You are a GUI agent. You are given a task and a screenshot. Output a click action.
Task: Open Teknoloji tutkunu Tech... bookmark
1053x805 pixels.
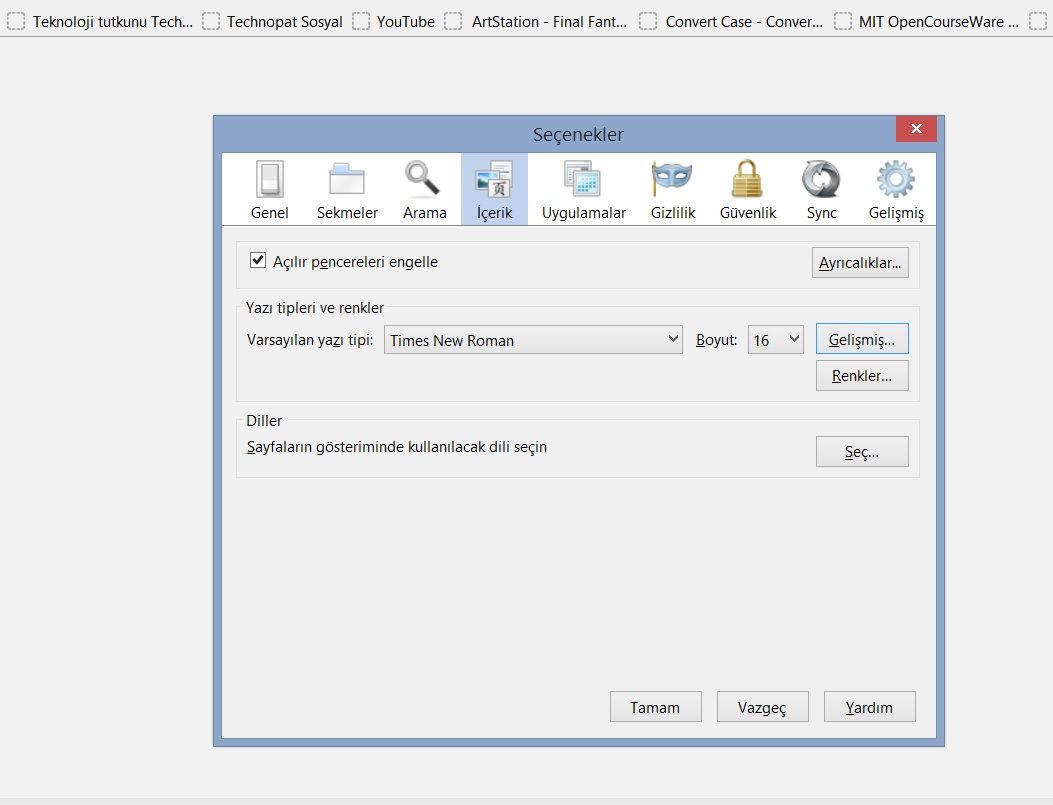coord(100,21)
